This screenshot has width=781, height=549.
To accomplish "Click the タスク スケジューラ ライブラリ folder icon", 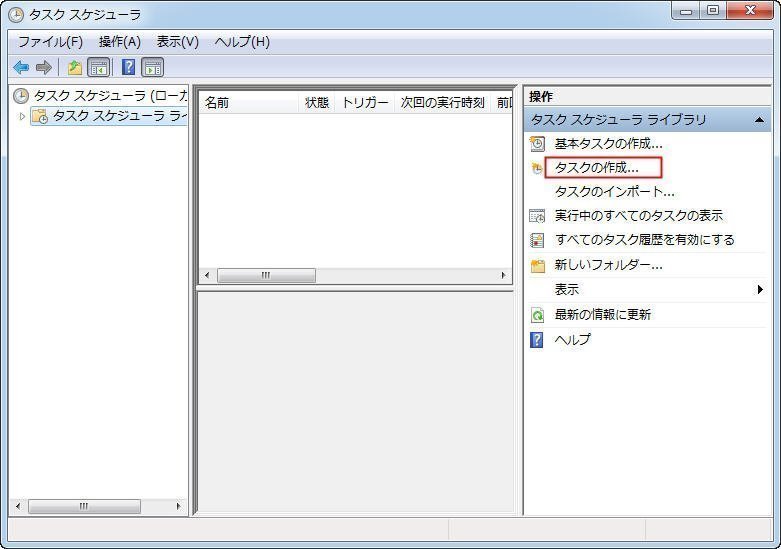I will (39, 116).
